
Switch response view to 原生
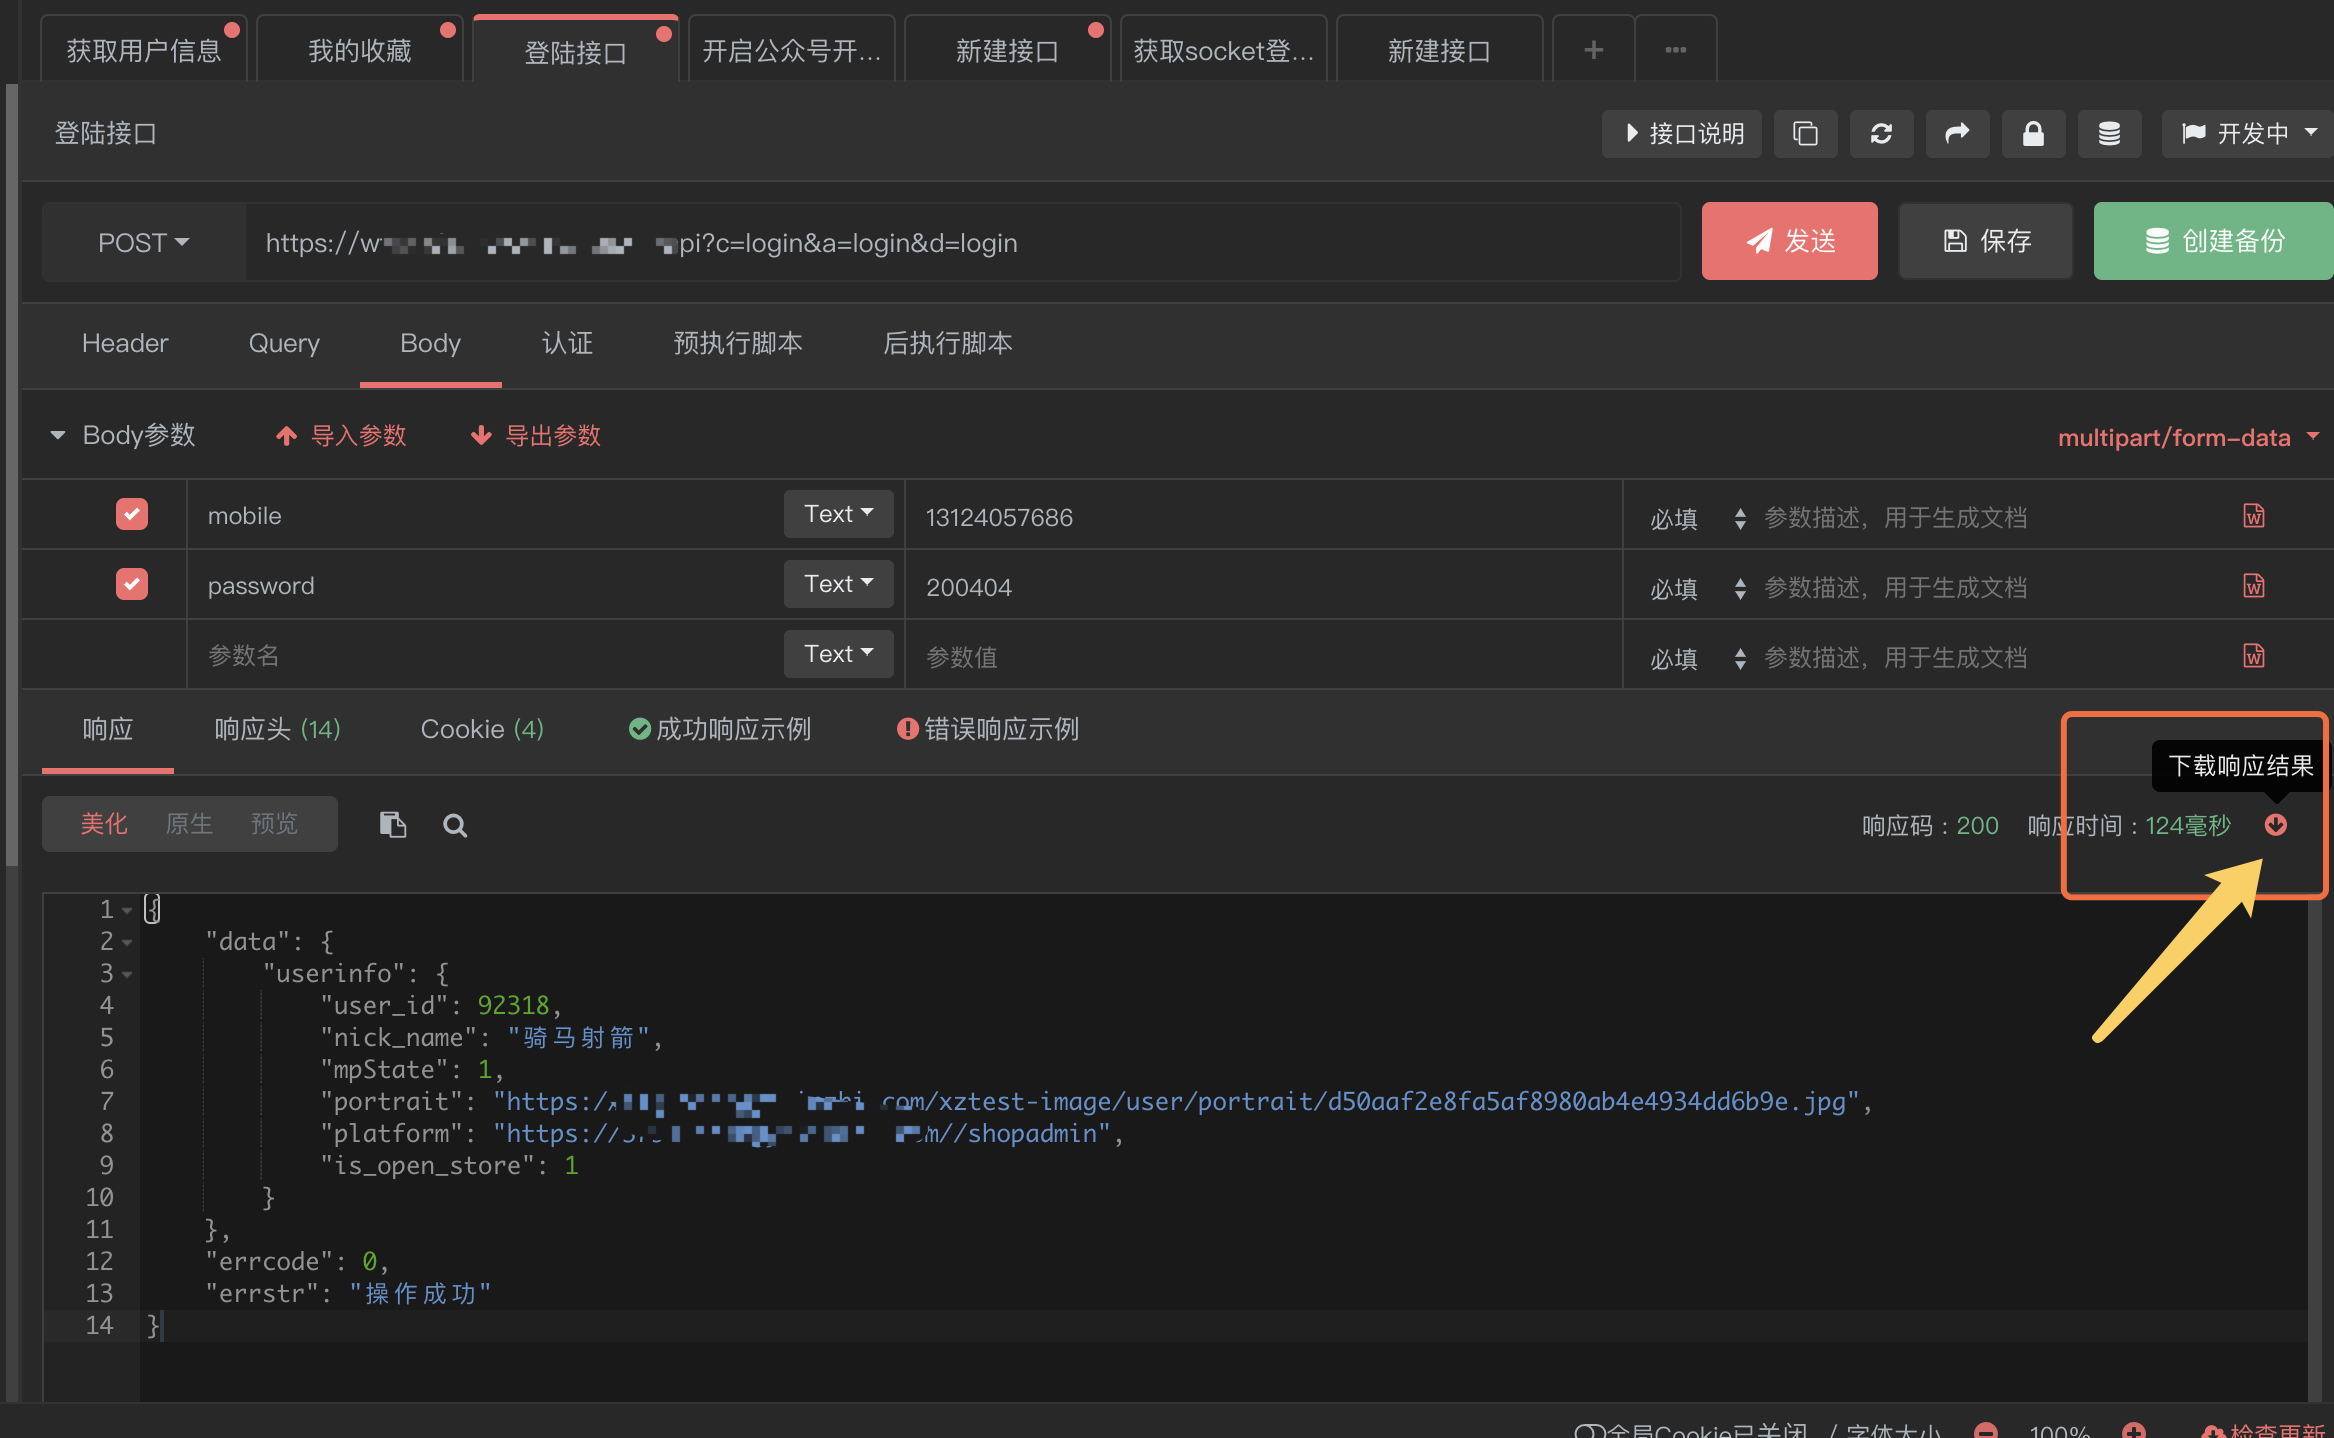tap(189, 824)
